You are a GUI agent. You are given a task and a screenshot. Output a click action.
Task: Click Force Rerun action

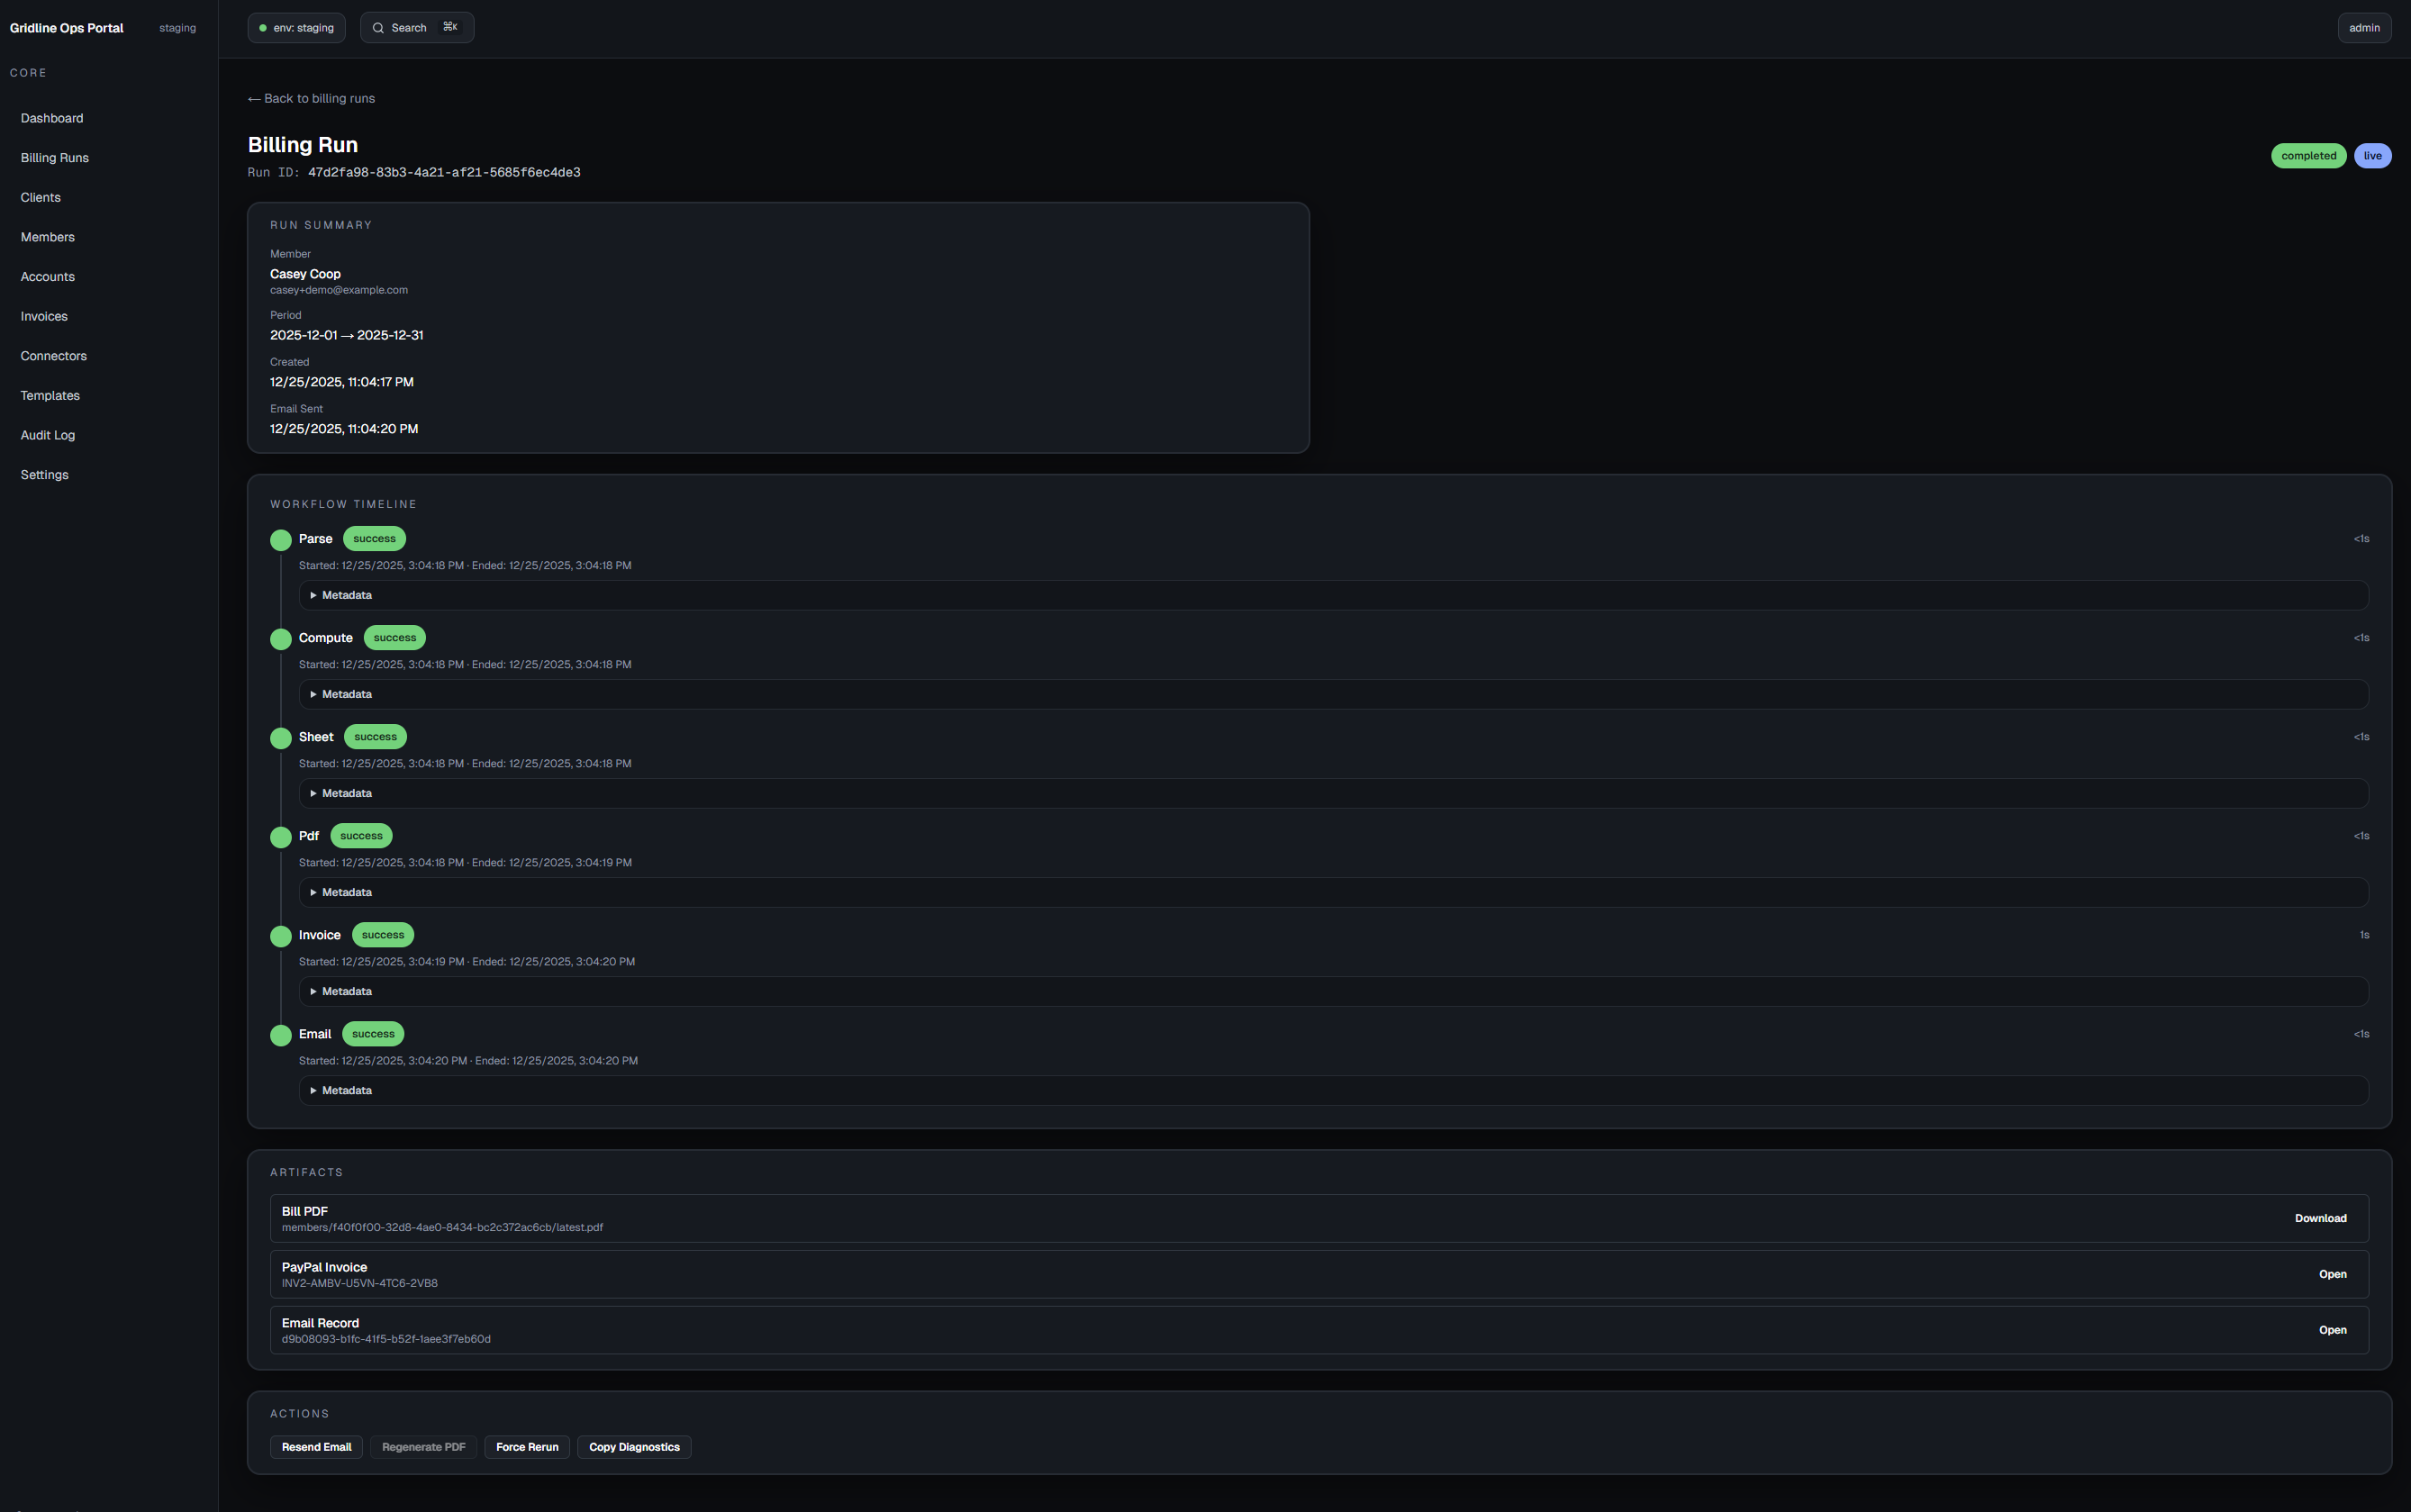(x=527, y=1447)
